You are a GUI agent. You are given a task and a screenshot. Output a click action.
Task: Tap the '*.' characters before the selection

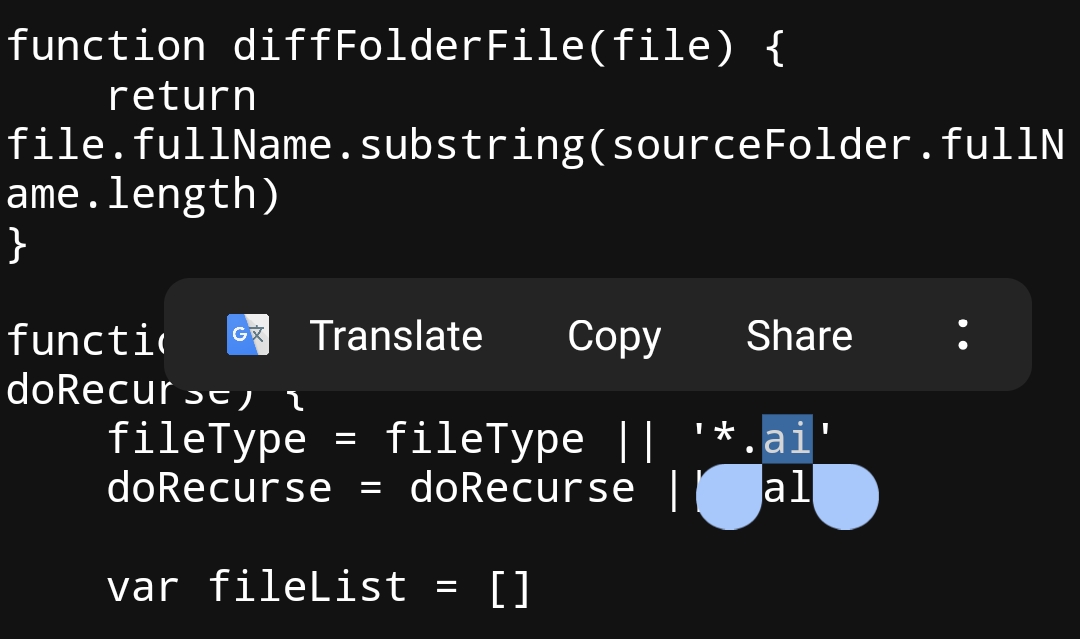735,438
